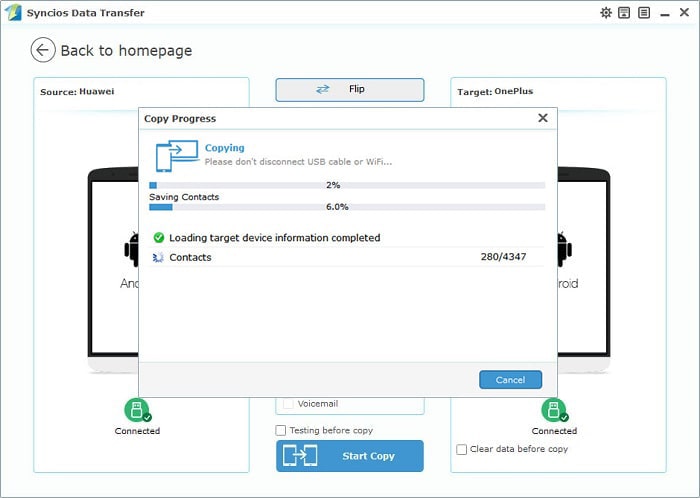Click the Flip button

tap(350, 90)
